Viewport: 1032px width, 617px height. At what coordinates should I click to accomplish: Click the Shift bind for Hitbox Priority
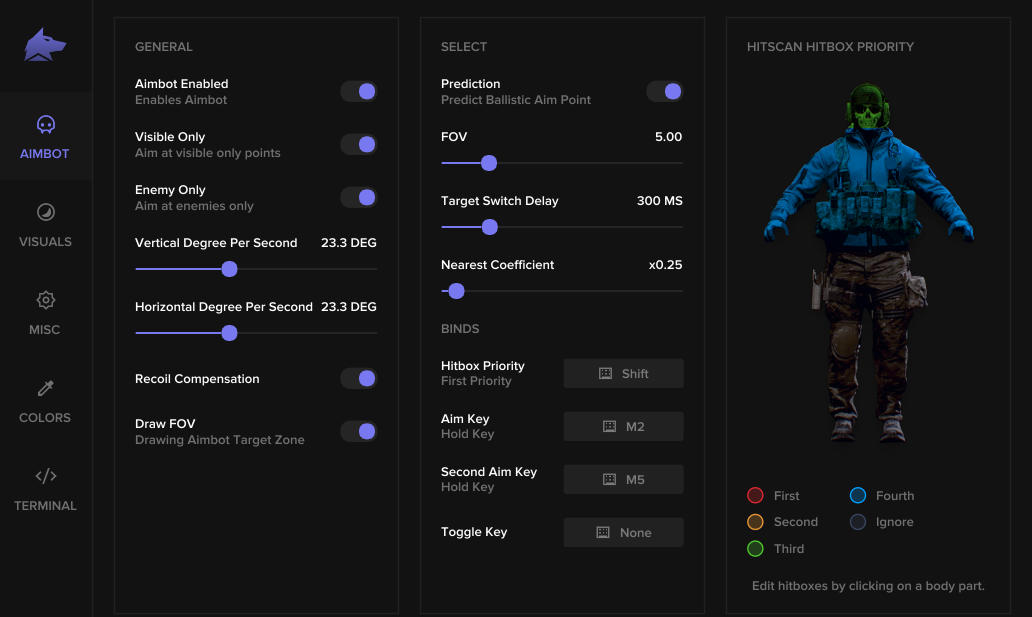pos(623,373)
